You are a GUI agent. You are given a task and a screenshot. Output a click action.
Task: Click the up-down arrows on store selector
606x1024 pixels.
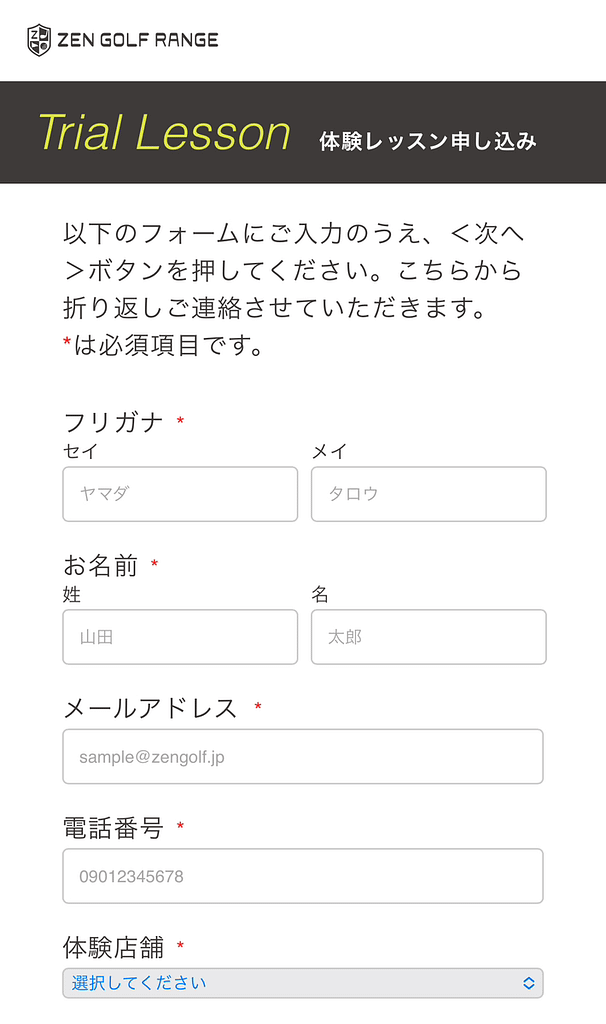click(529, 983)
